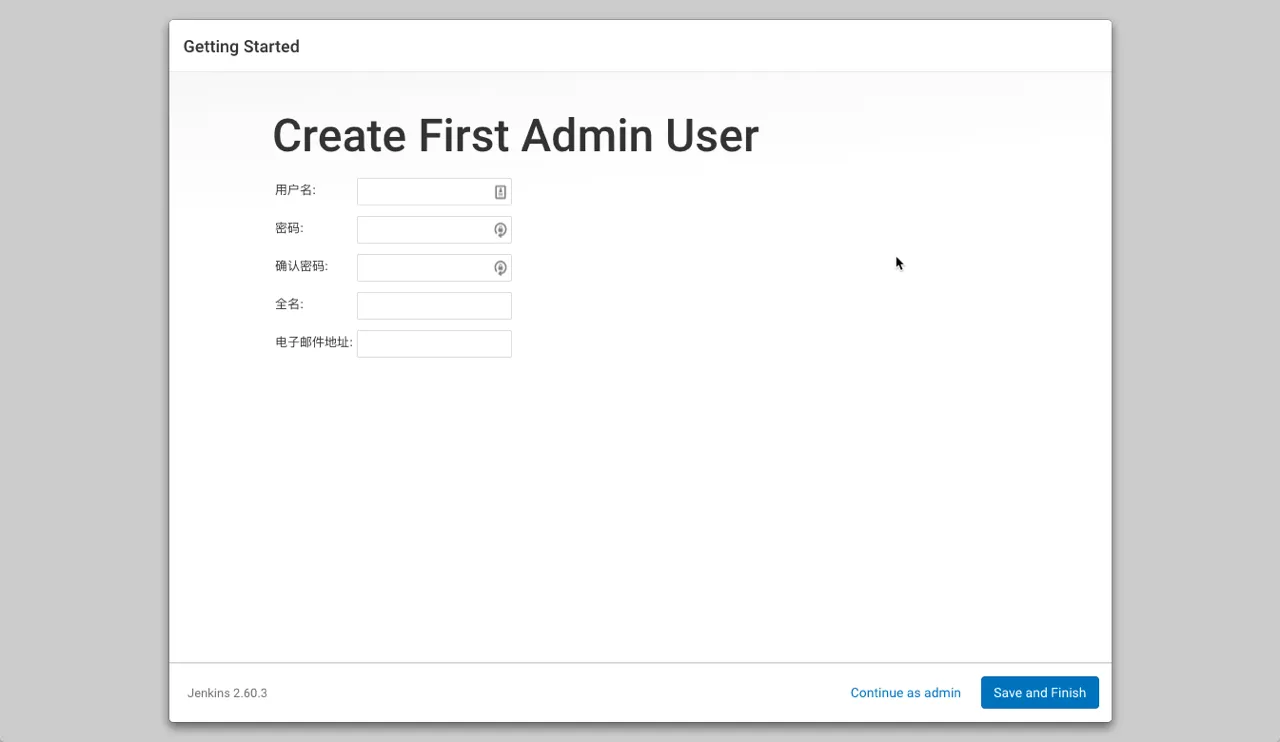Click the autofill contact icon in username field
Screen dimensions: 1280x742
click(500, 192)
